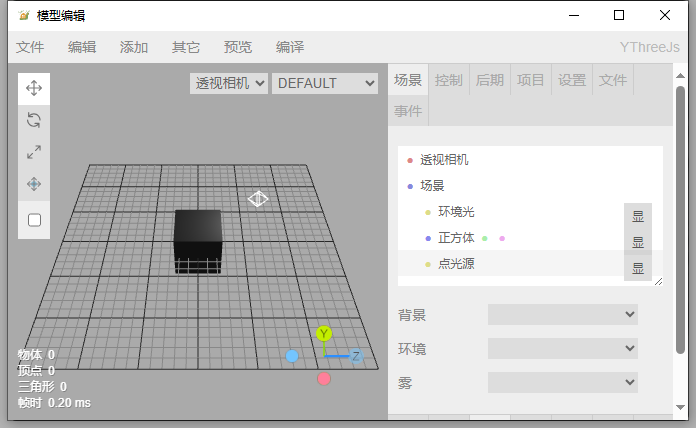Switch to the 设置 tab

point(572,80)
